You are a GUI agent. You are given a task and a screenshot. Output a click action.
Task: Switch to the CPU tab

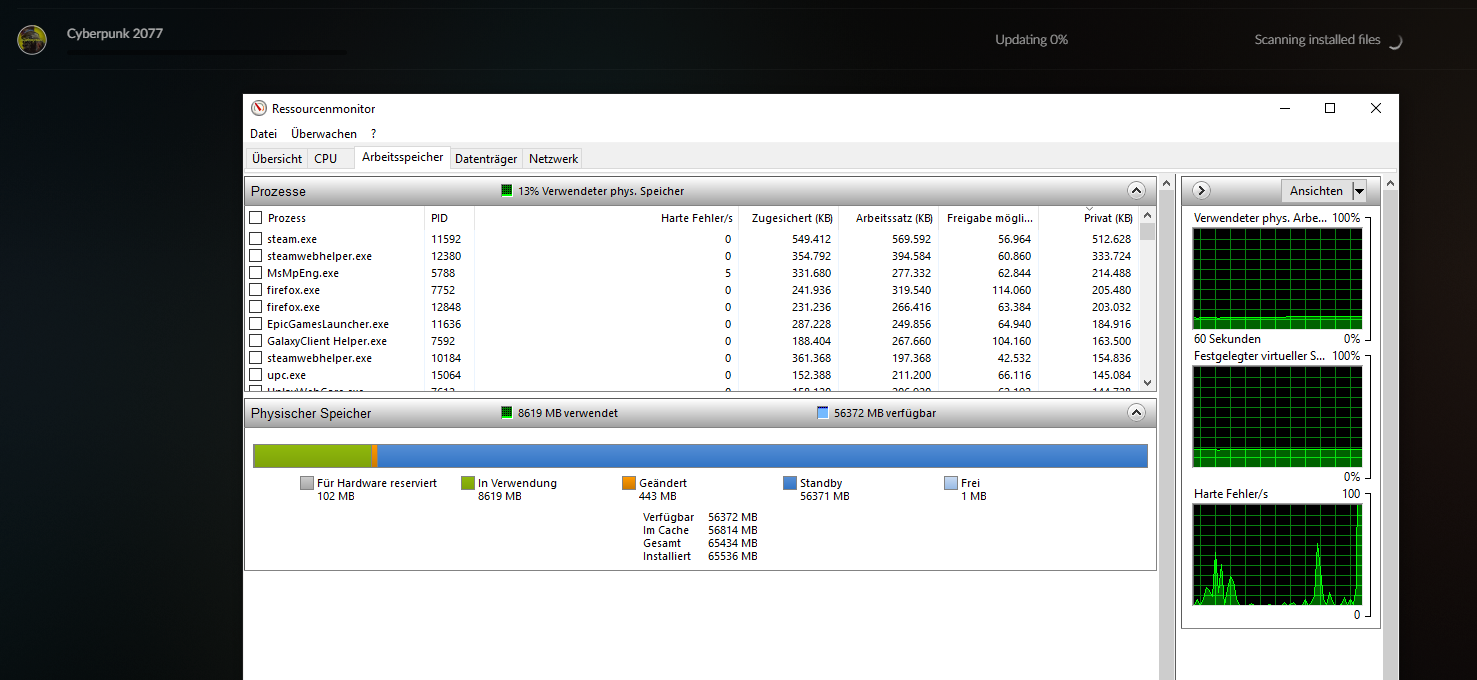(325, 159)
